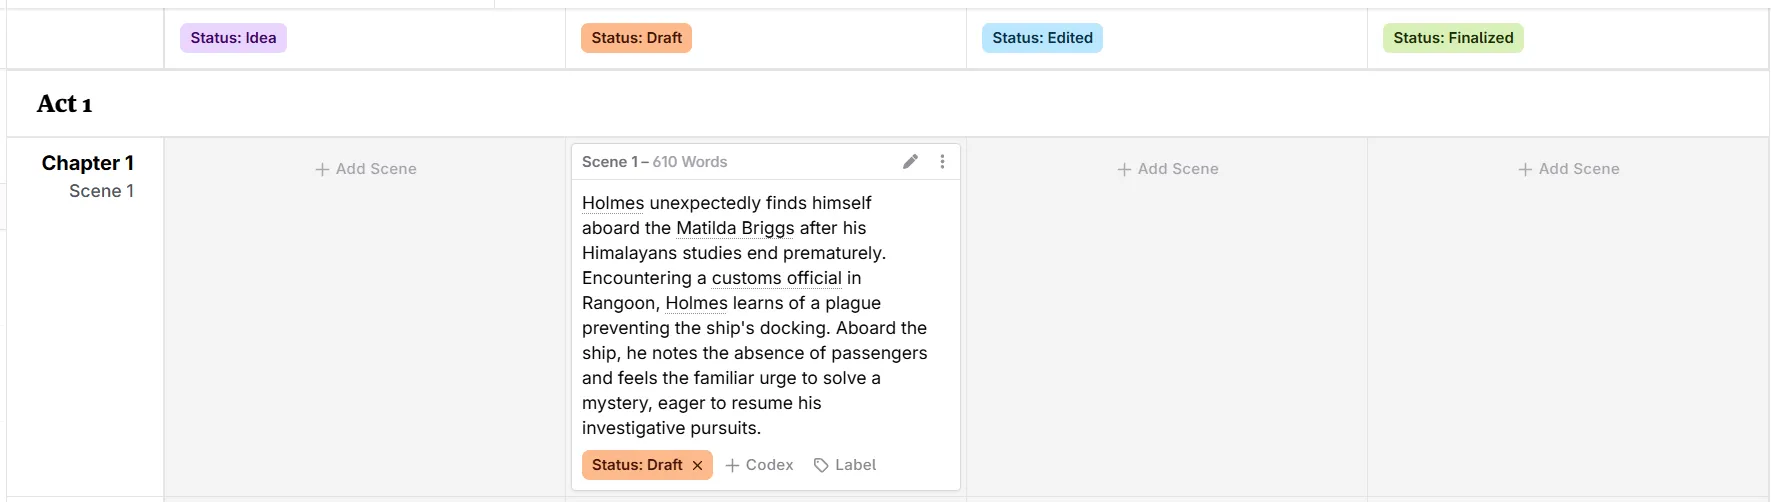The width and height of the screenshot is (1771, 502).
Task: Add a scene in the Status: Idea column
Action: click(x=366, y=169)
